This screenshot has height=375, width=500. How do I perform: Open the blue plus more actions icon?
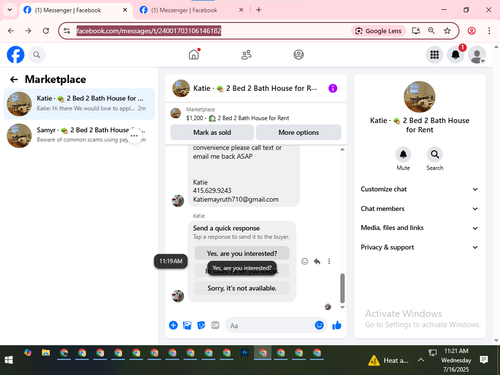tap(173, 325)
